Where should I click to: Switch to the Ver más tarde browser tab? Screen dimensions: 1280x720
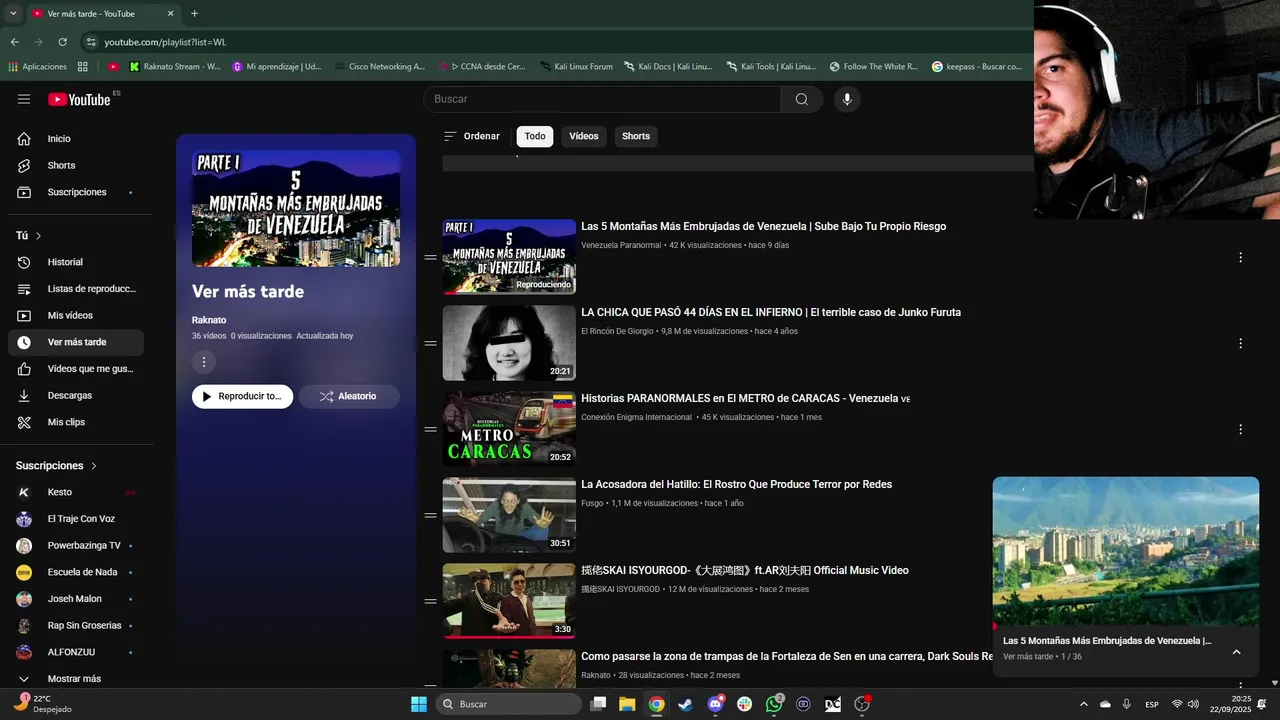(x=102, y=14)
